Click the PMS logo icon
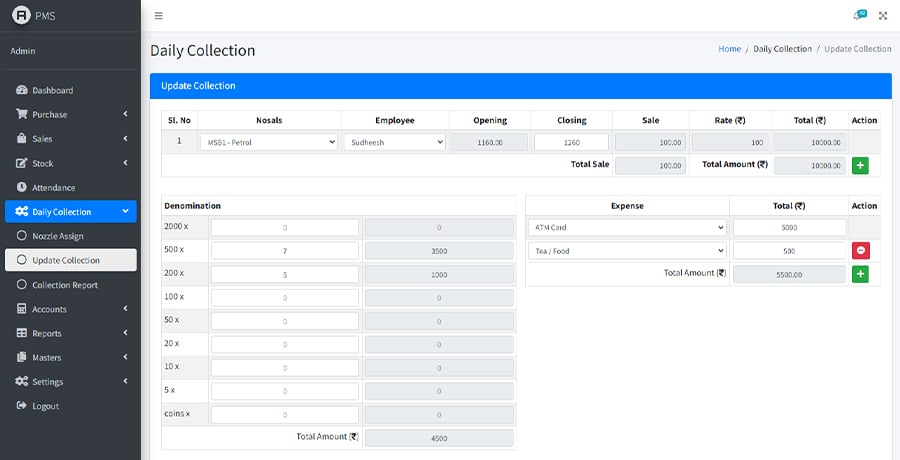The image size is (900, 460). click(x=19, y=16)
